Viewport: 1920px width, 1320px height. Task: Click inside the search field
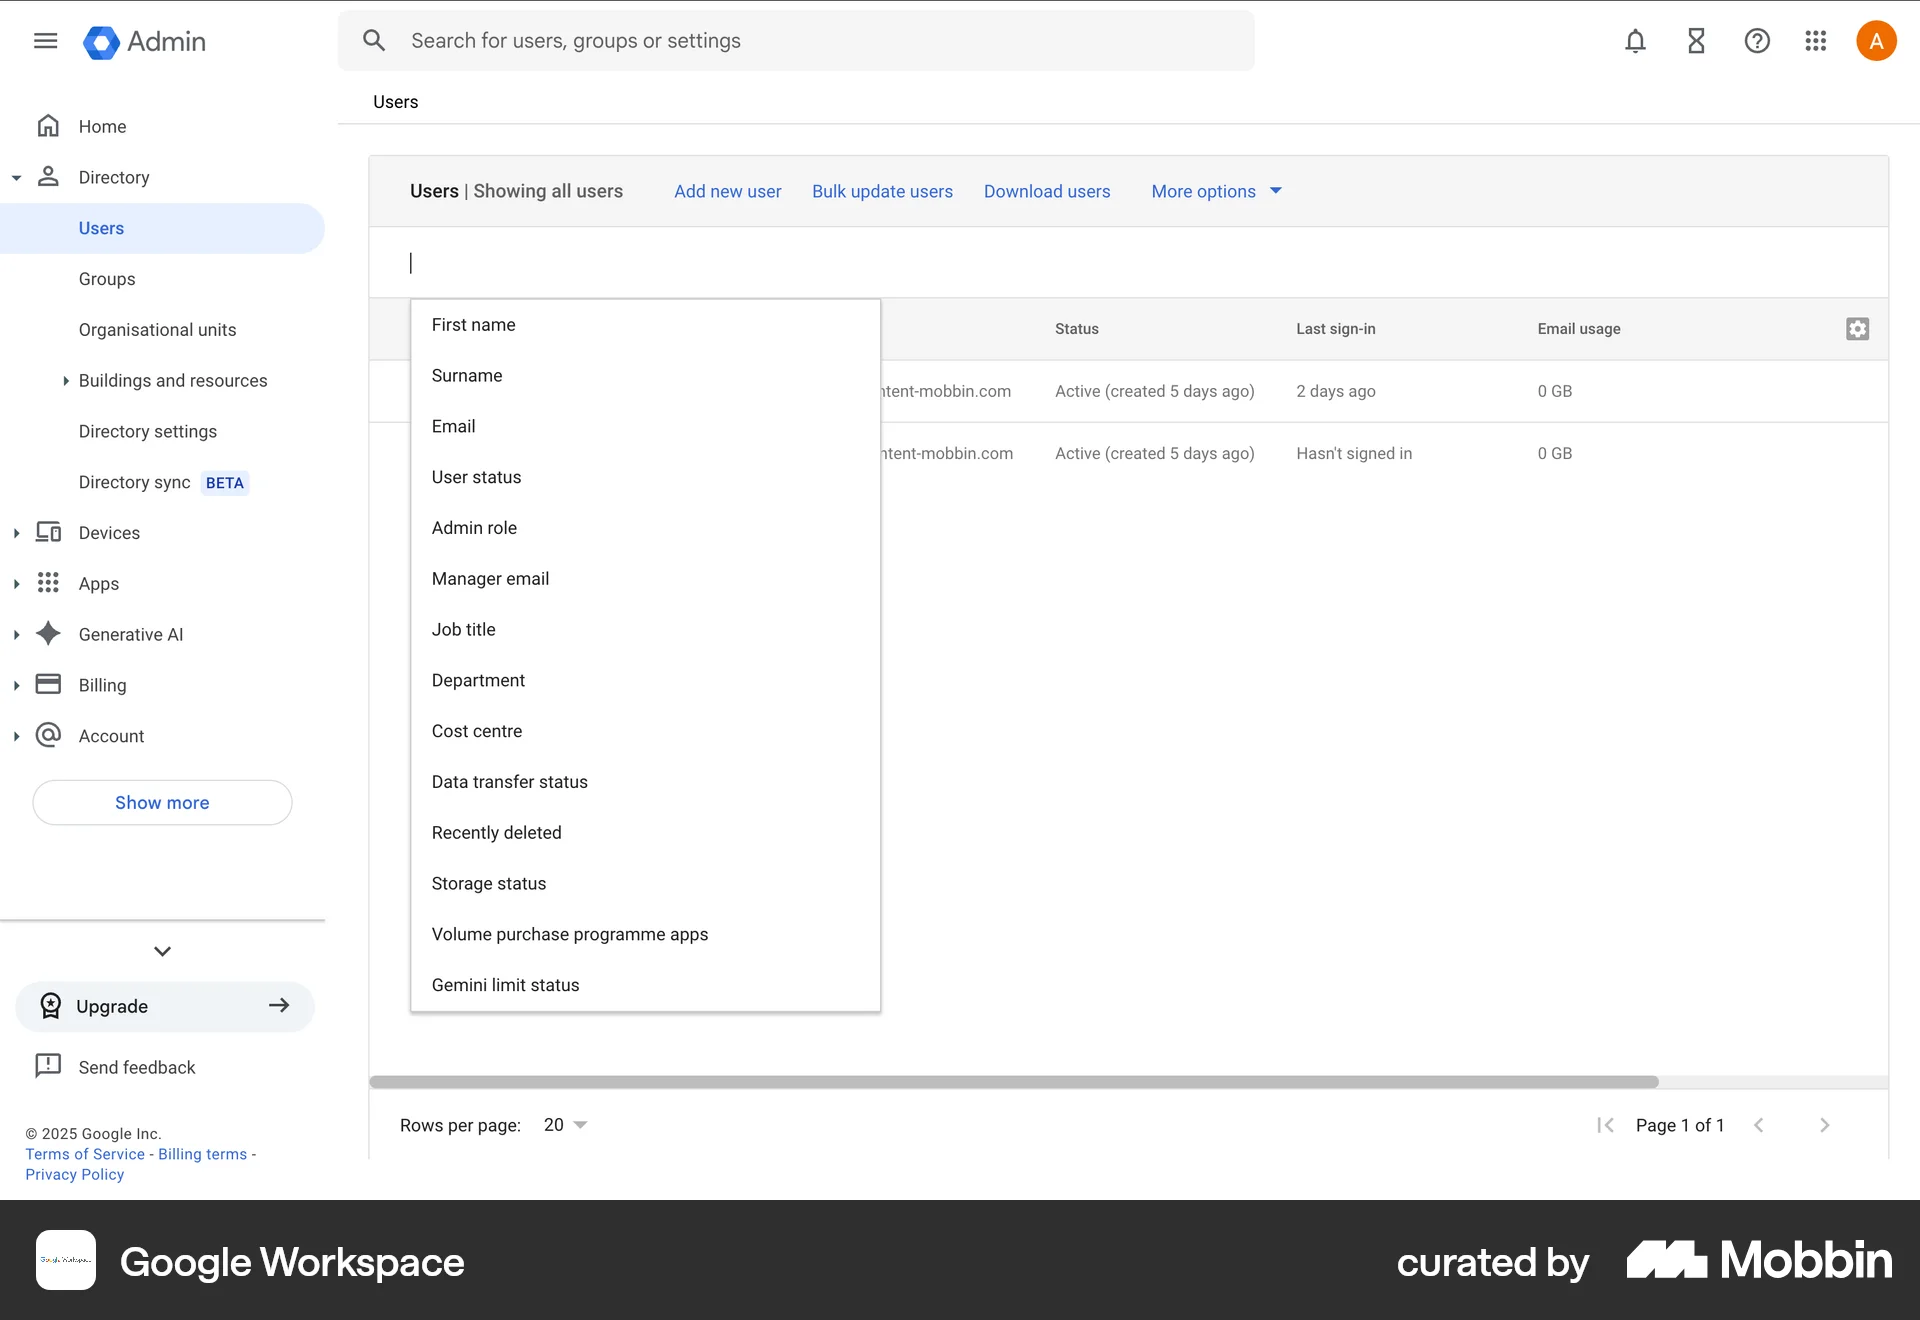pos(700,40)
